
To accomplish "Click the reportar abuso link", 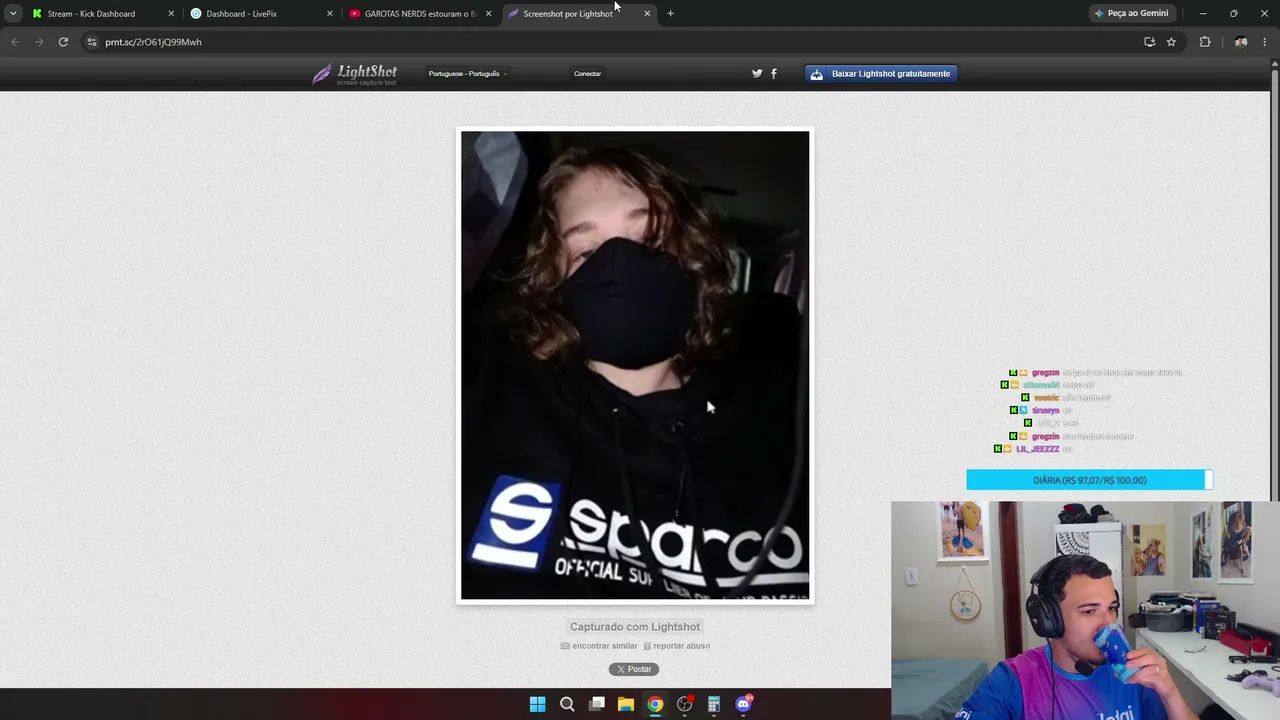I will 677,646.
